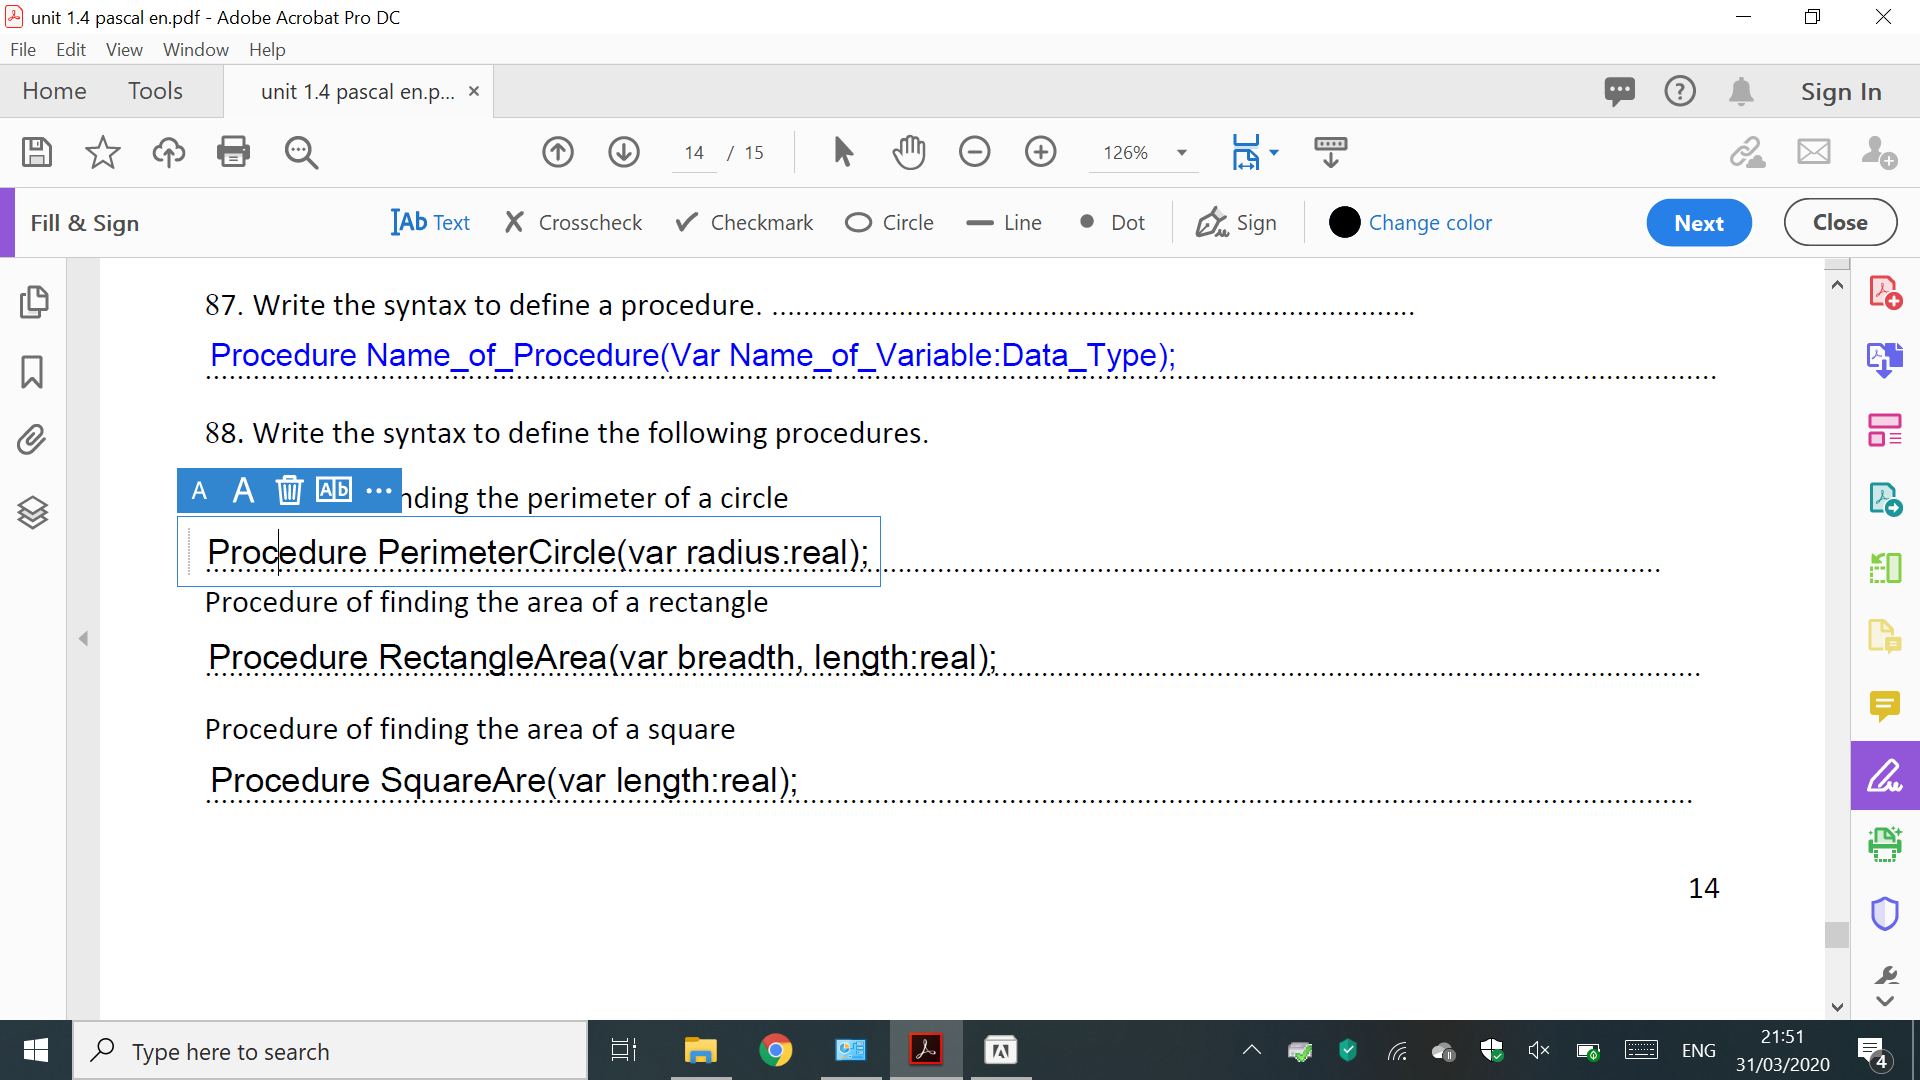Go to the previous page arrow
1920x1080 pixels.
(558, 152)
